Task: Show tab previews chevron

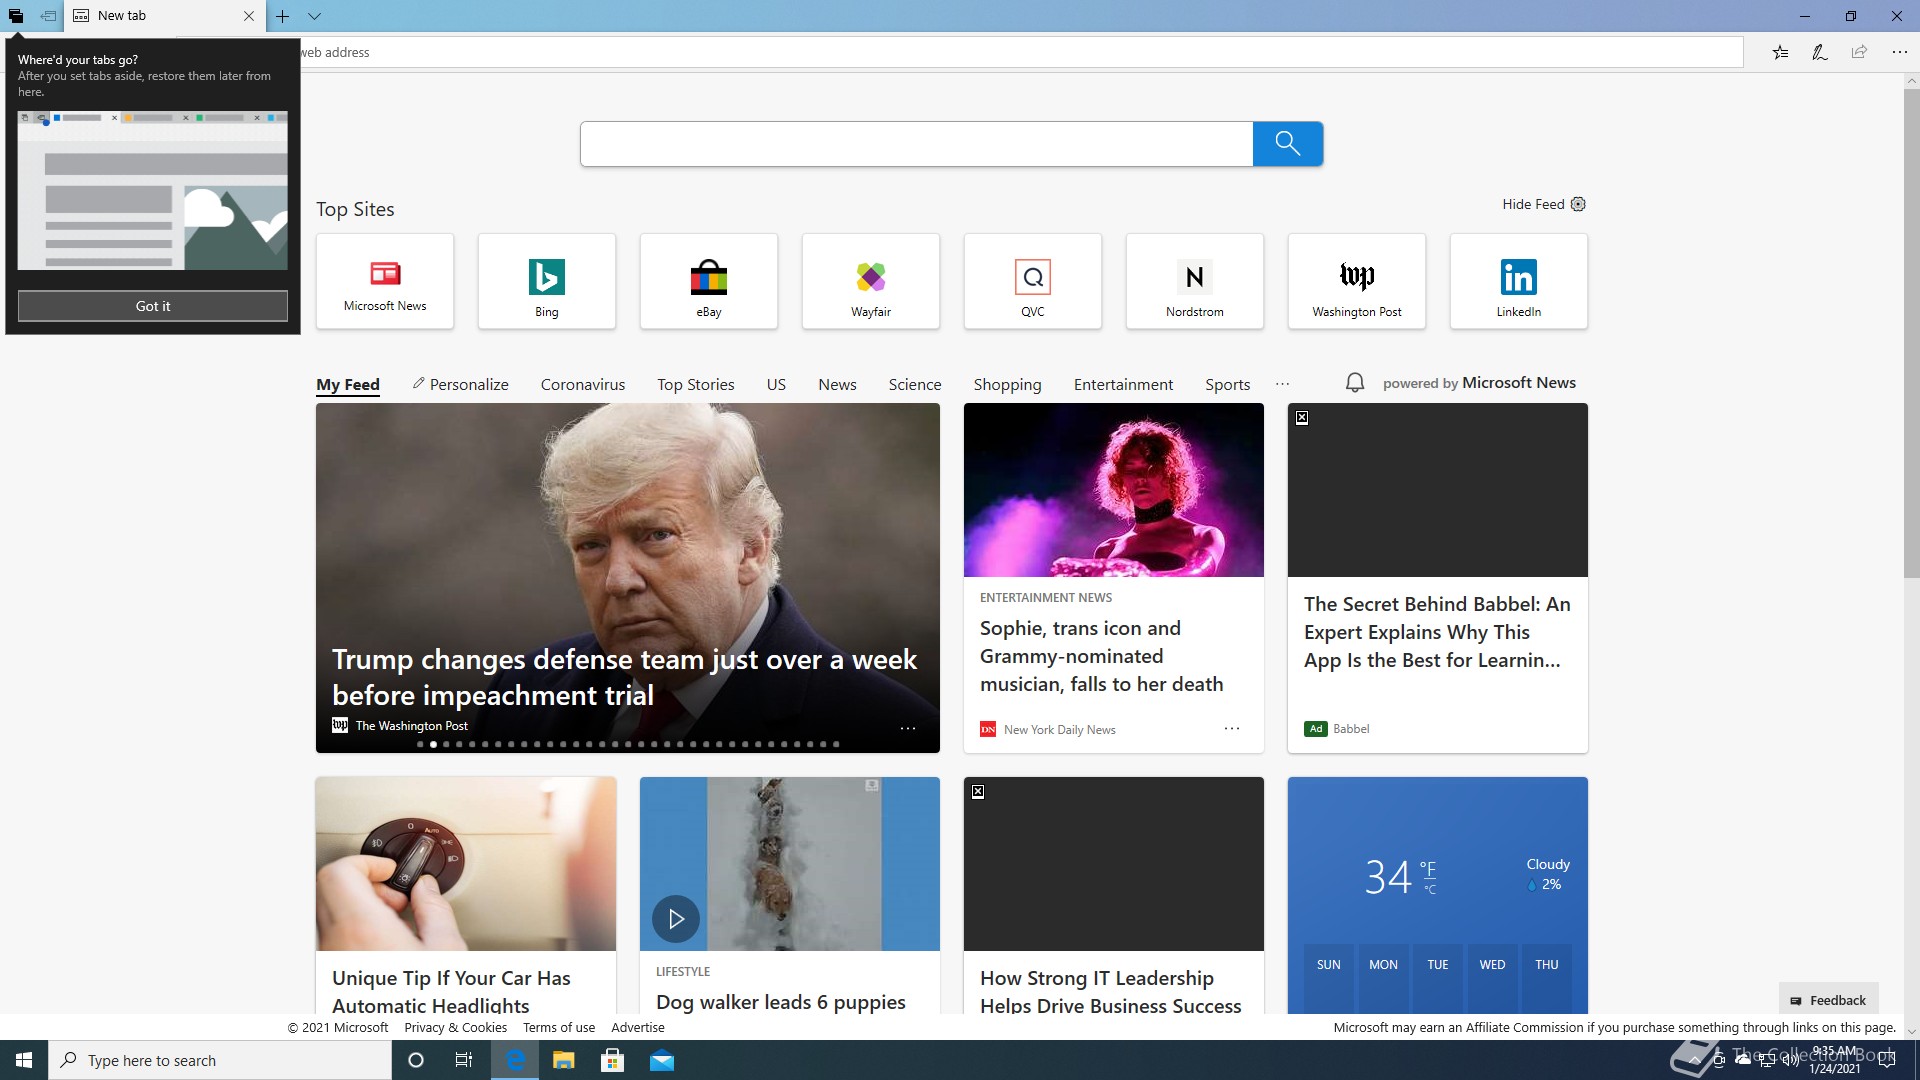Action: [x=314, y=16]
